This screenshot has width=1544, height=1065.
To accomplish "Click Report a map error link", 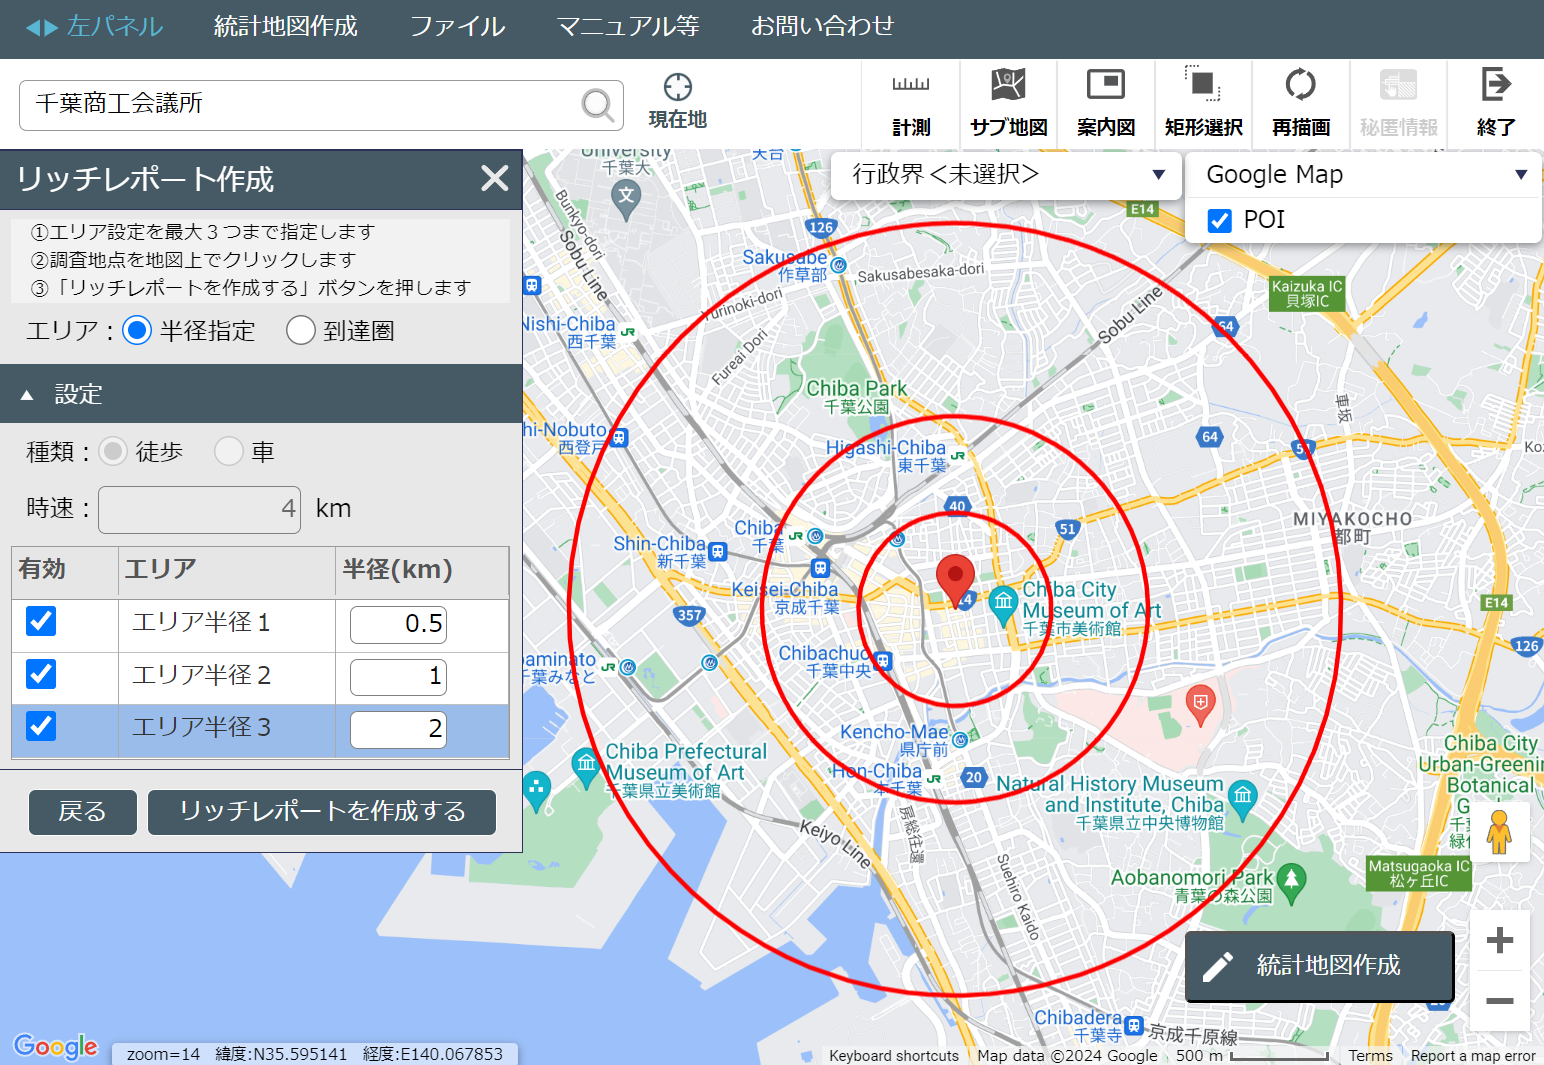I will click(x=1473, y=1056).
